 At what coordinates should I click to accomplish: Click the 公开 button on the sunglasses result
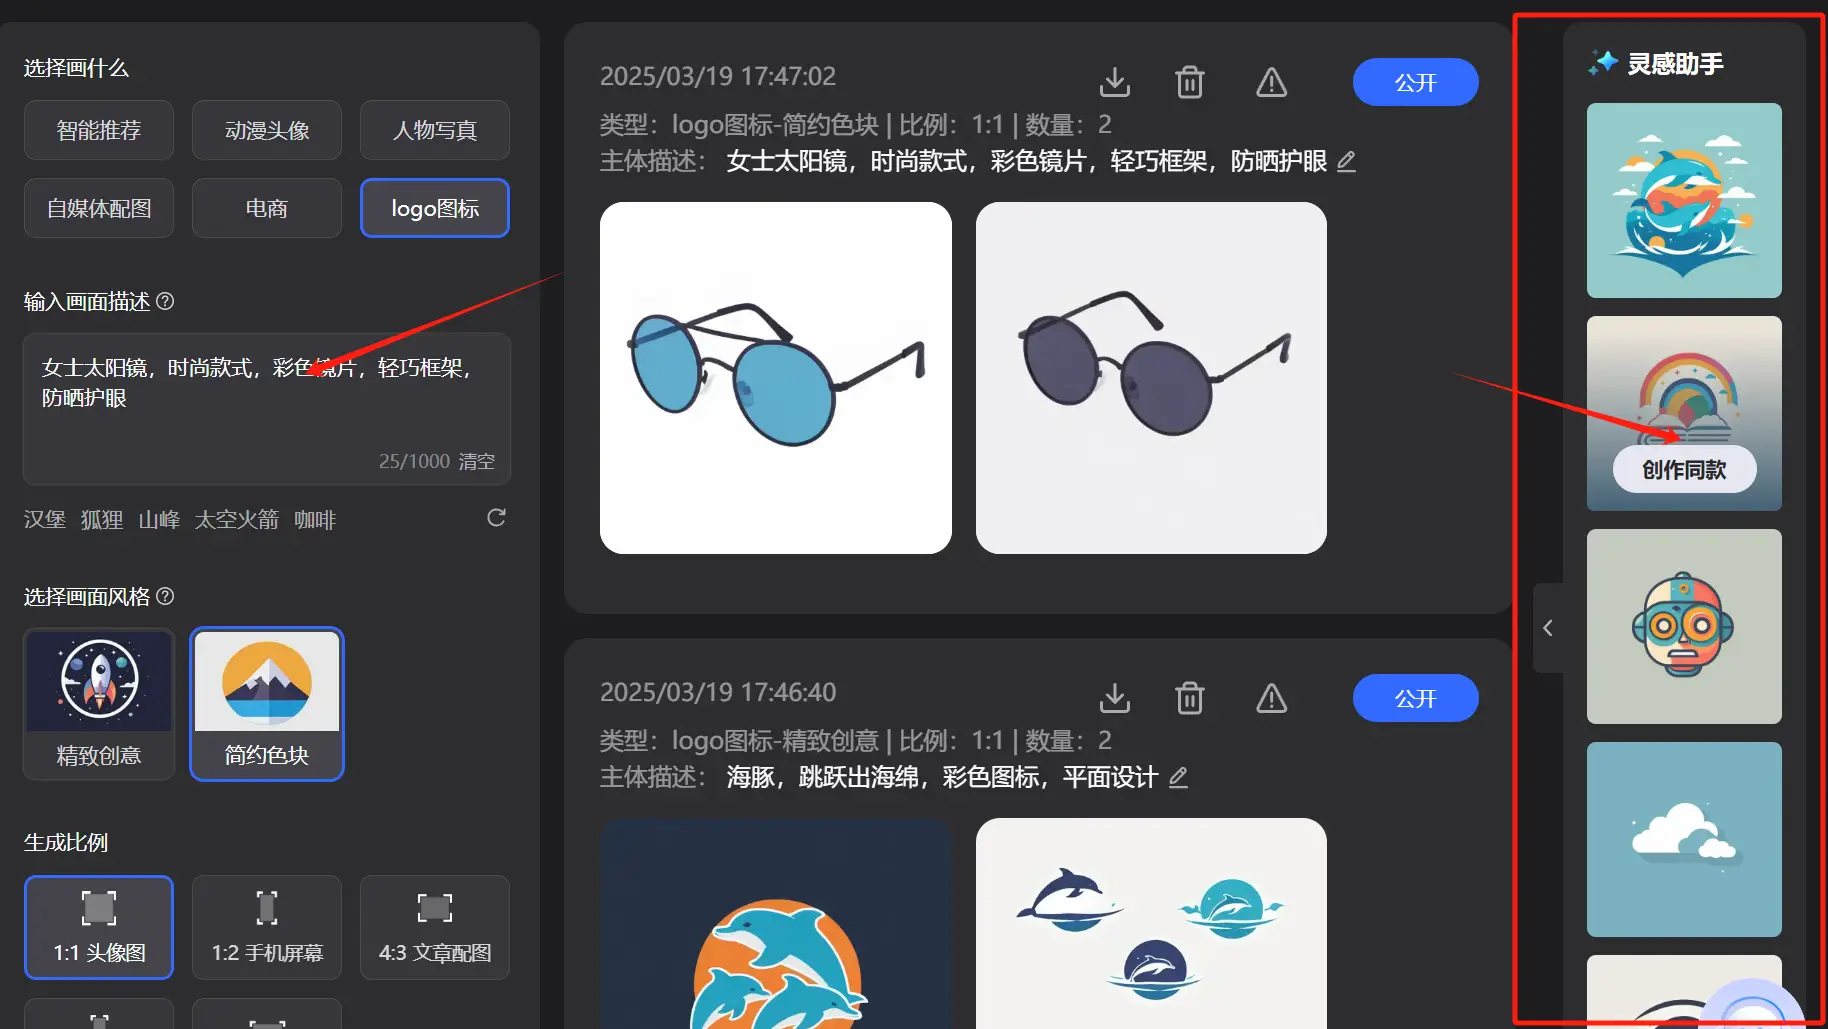click(1415, 82)
